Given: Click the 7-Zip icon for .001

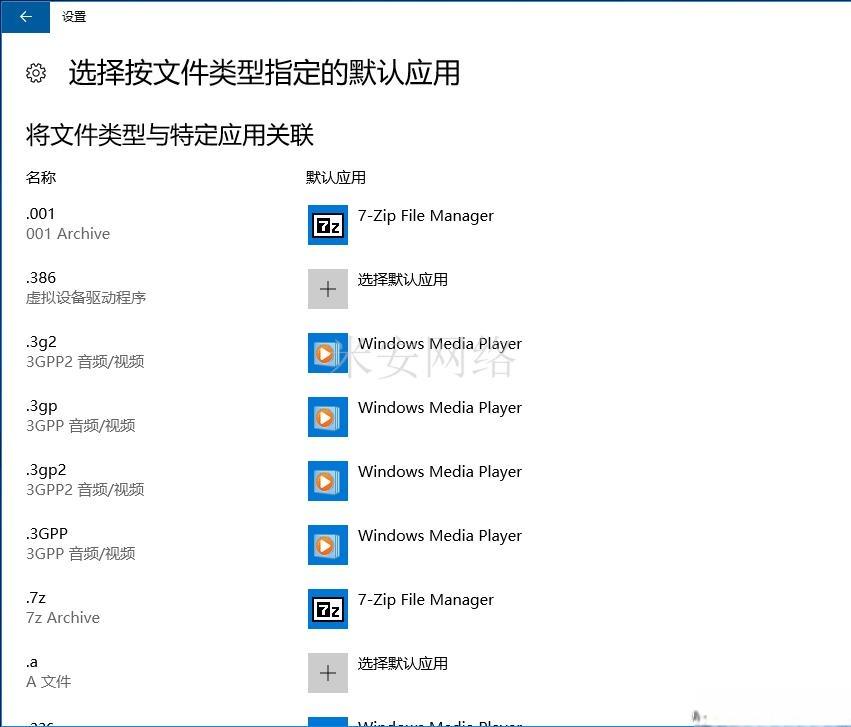Looking at the screenshot, I should click(328, 225).
